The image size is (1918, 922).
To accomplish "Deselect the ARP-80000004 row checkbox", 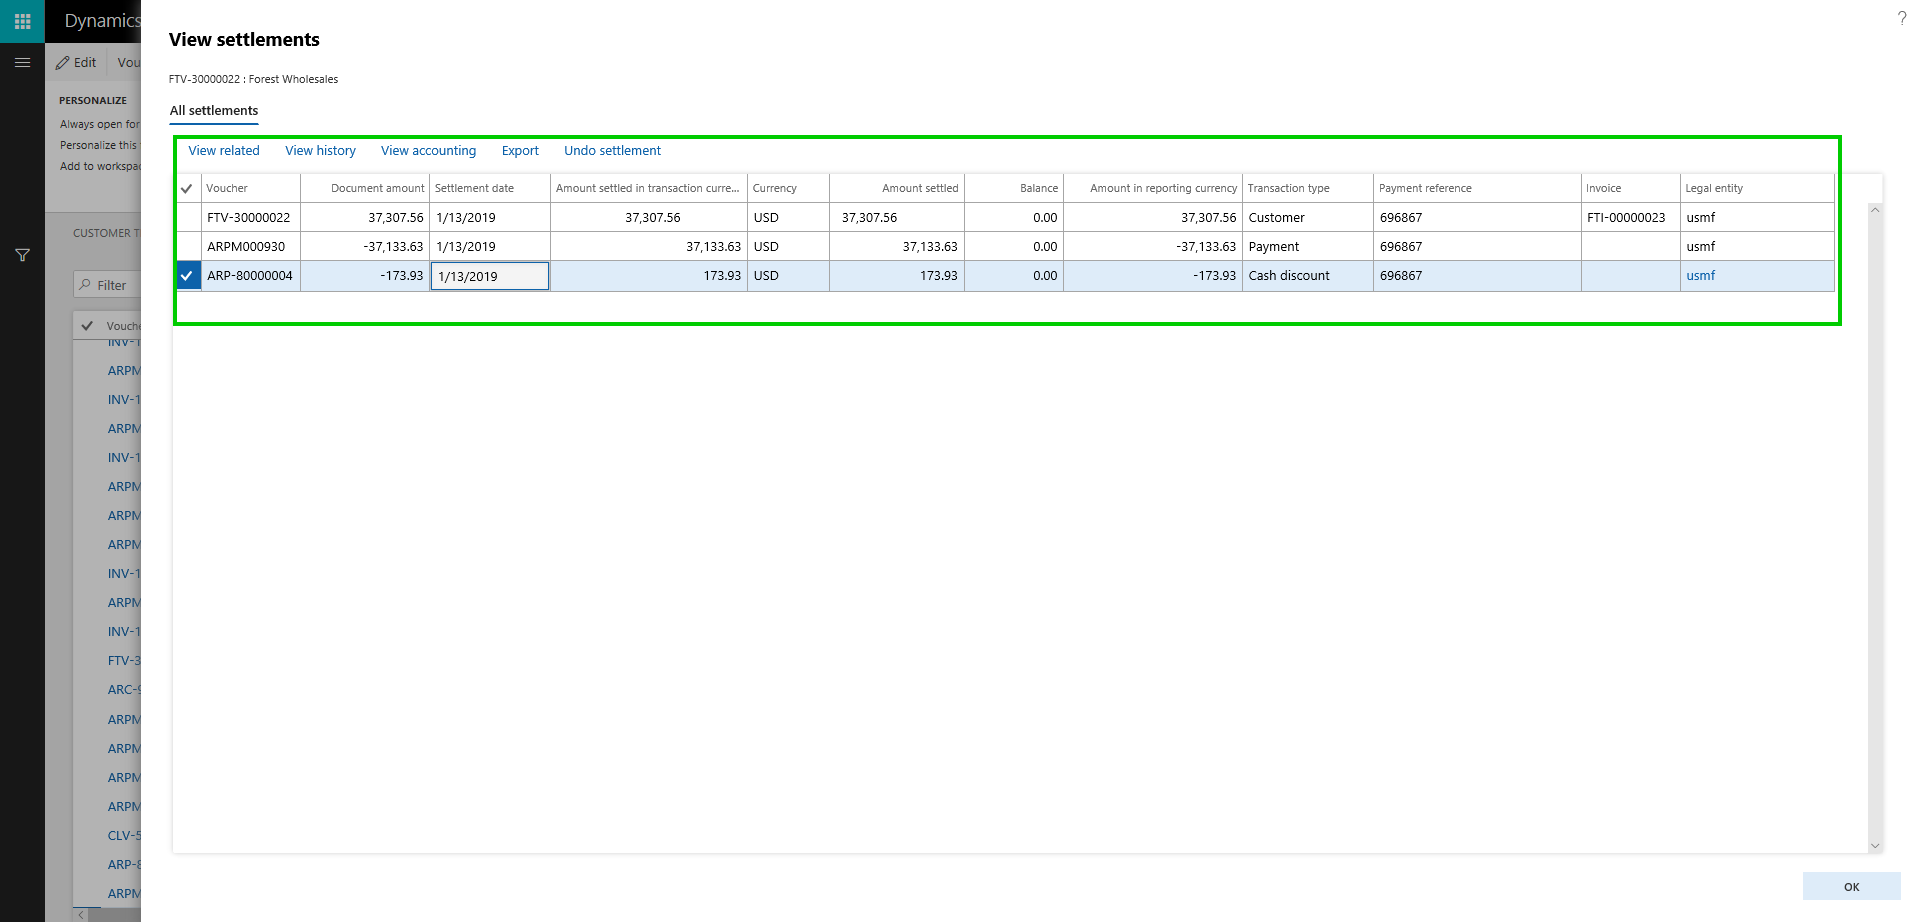I will [187, 275].
